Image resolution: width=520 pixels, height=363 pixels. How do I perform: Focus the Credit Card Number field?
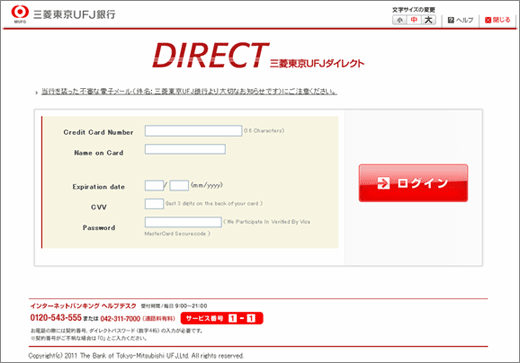tap(193, 131)
